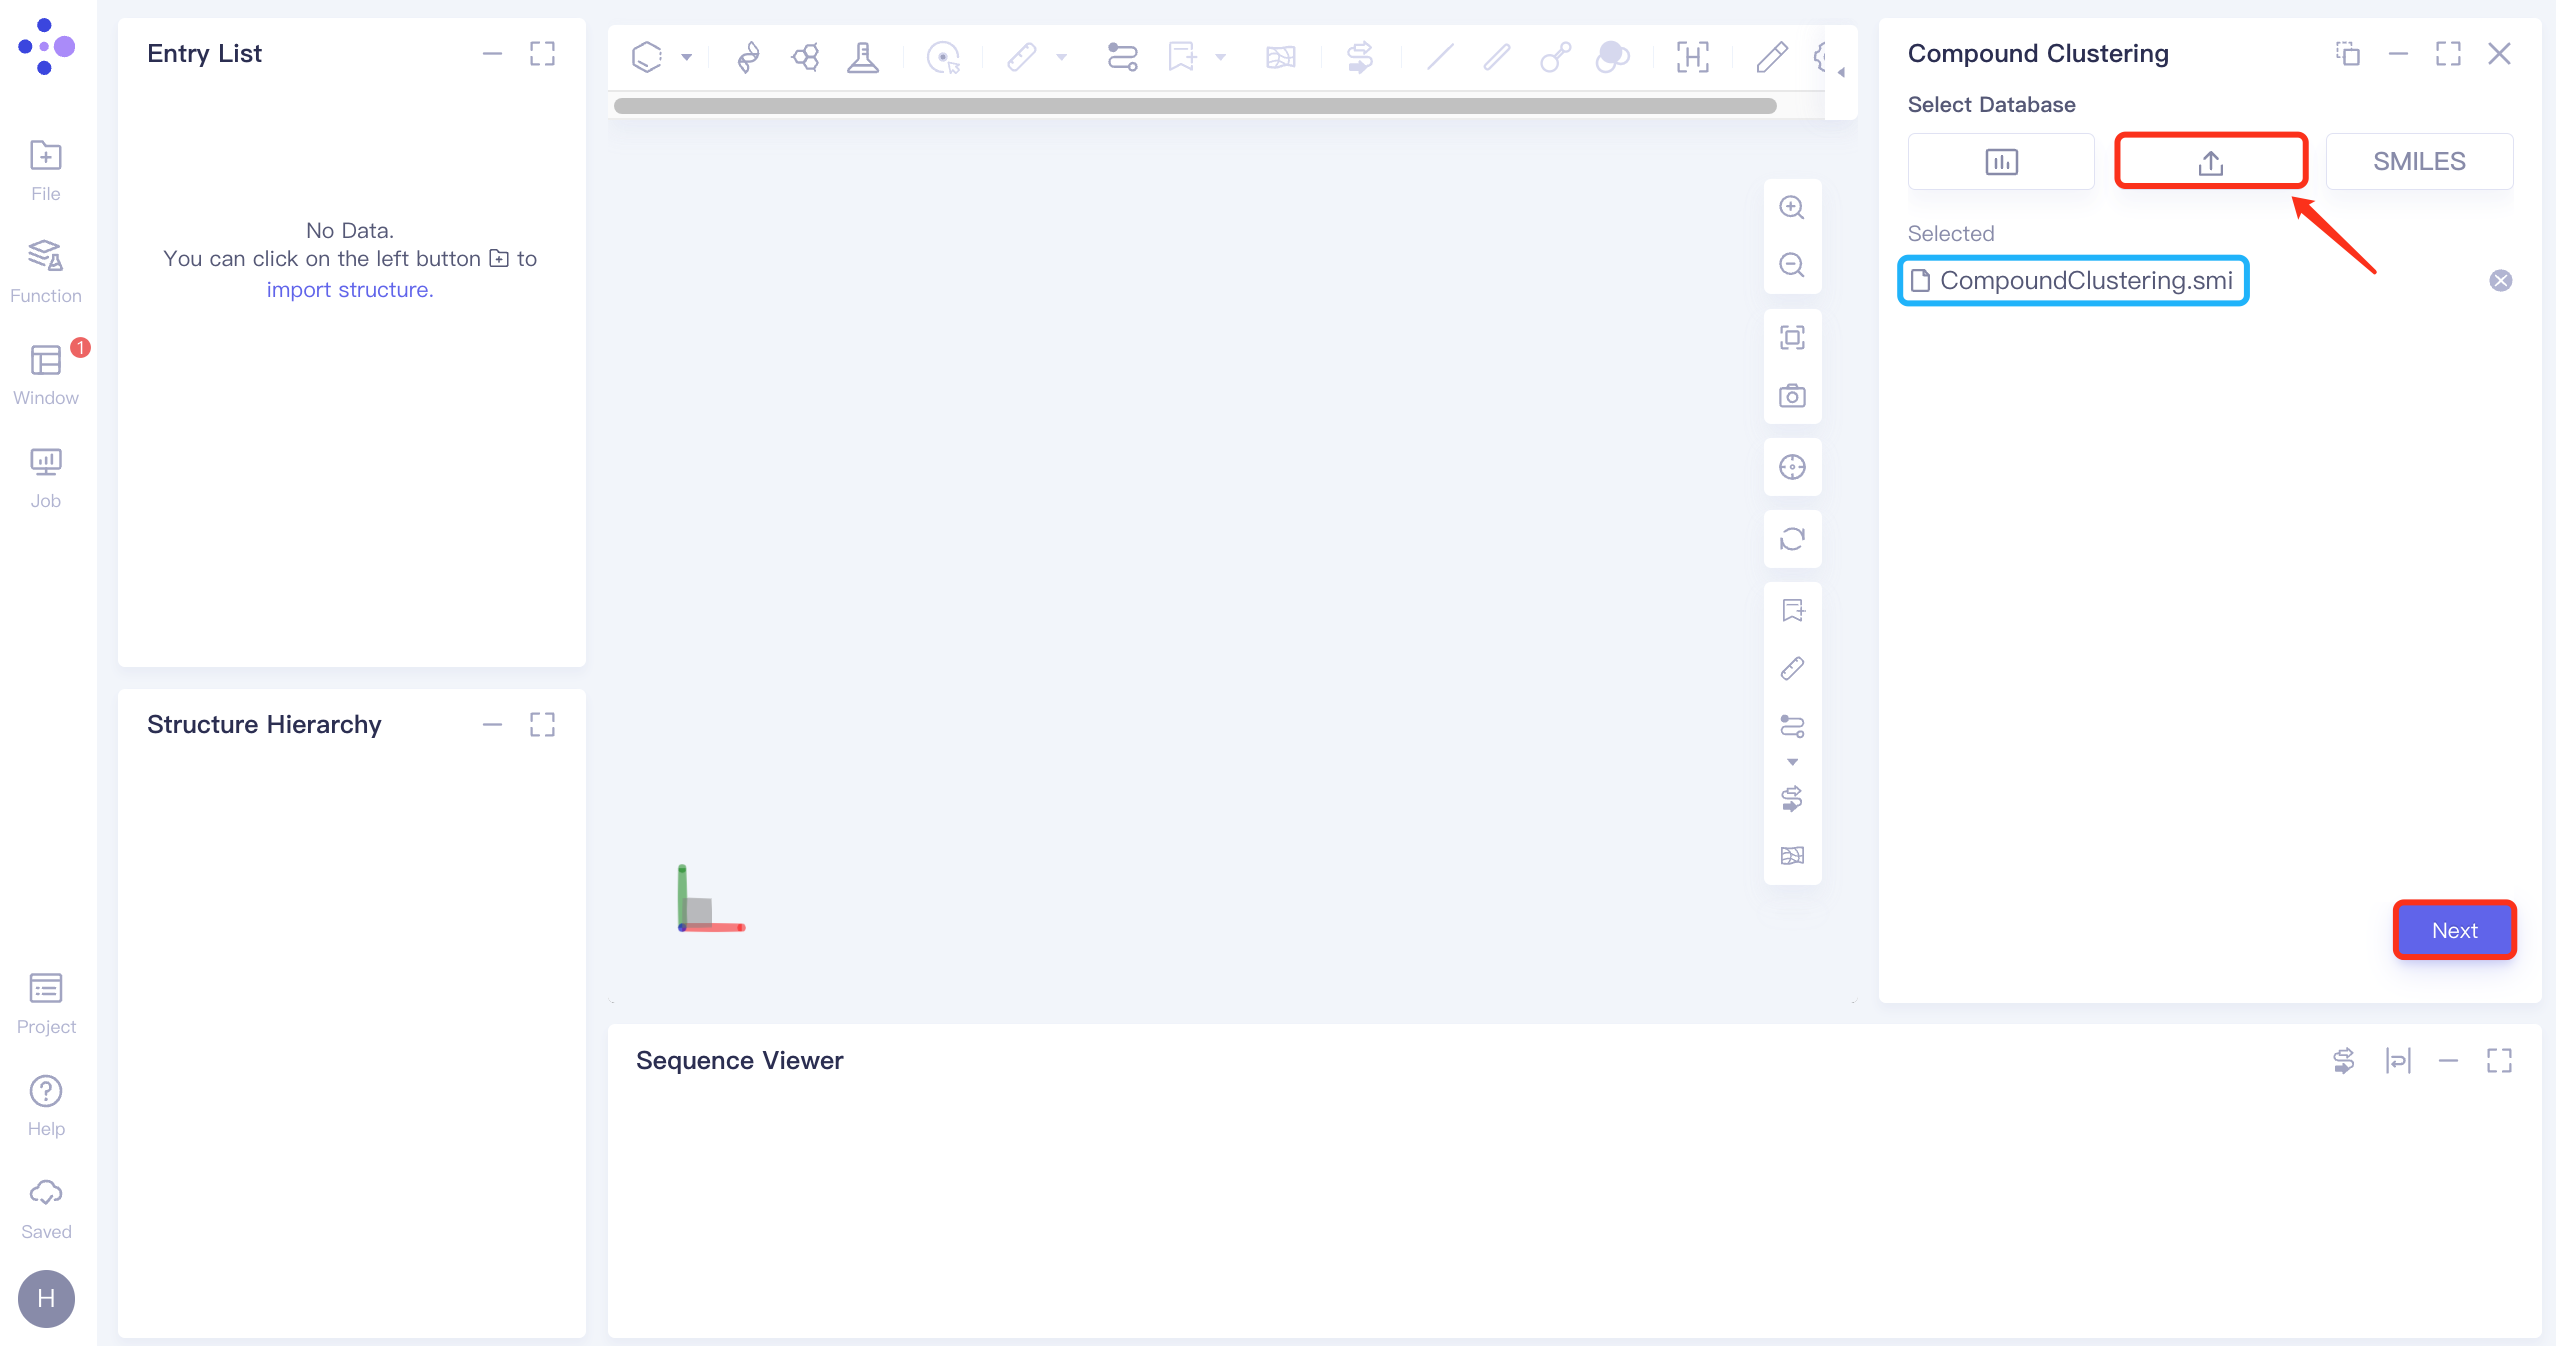This screenshot has width=2556, height=1346.
Task: Expand the label tool dropdown arrow
Action: tap(1221, 57)
